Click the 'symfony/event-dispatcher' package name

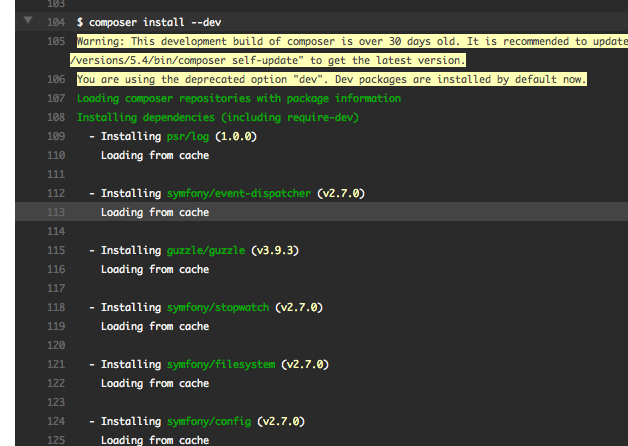[x=239, y=193]
